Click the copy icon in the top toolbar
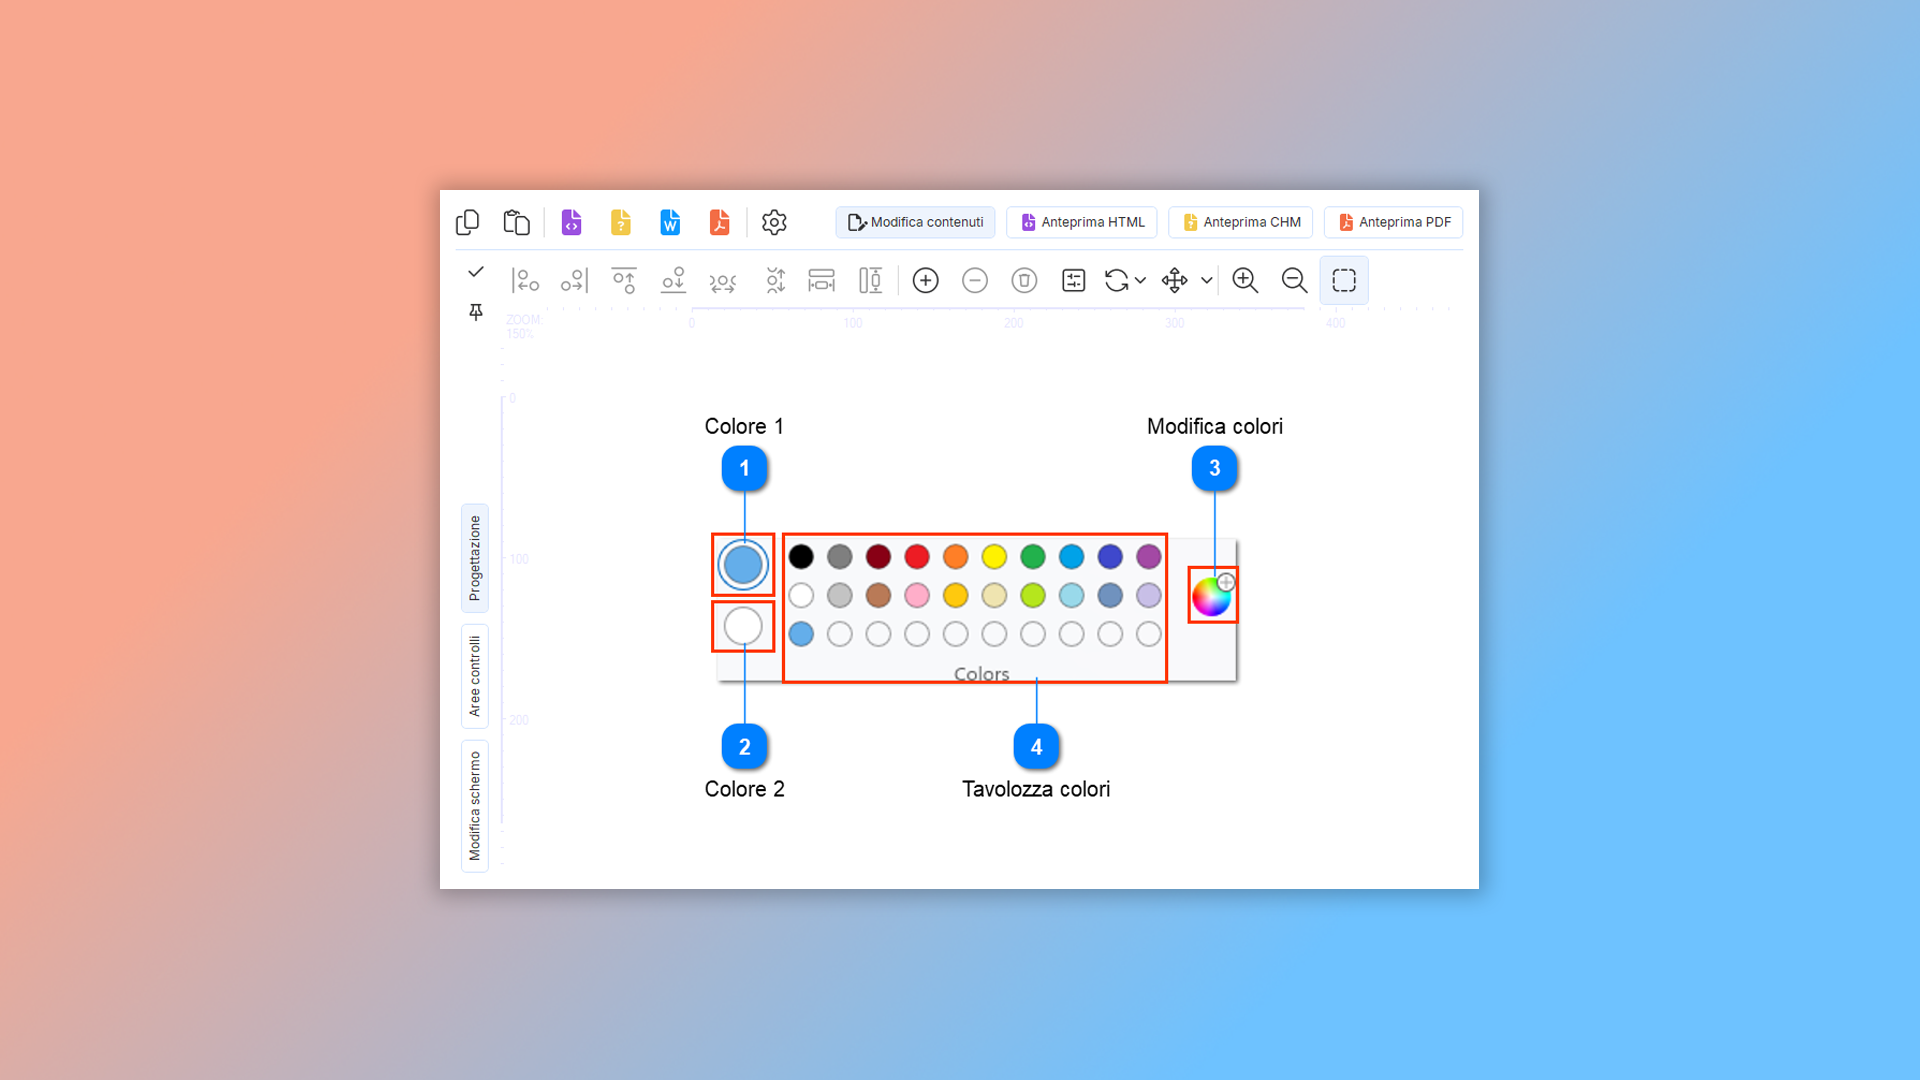 pyautogui.click(x=467, y=222)
